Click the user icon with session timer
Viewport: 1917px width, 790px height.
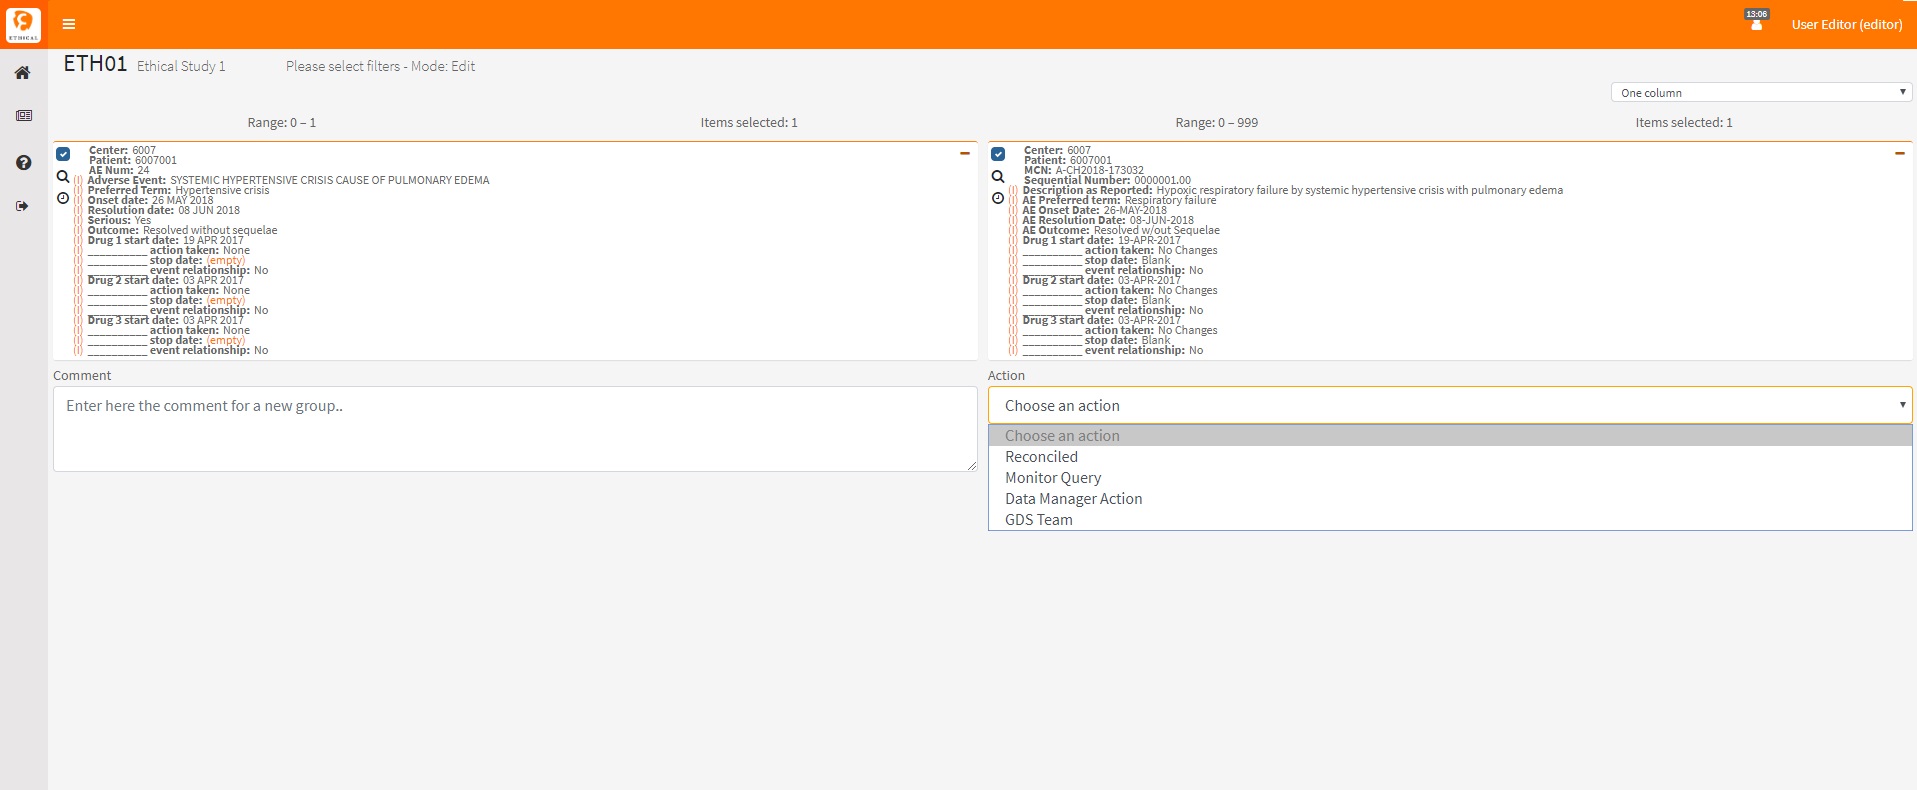point(1756,20)
